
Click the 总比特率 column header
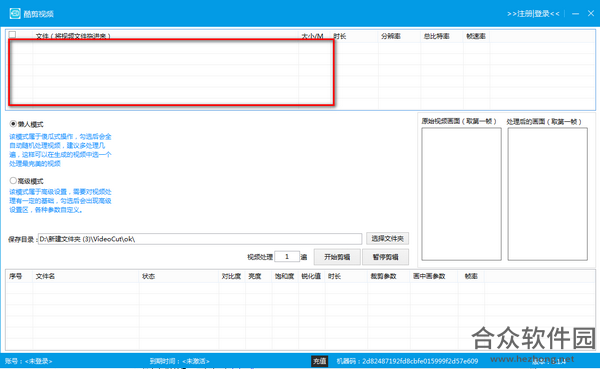click(x=436, y=36)
